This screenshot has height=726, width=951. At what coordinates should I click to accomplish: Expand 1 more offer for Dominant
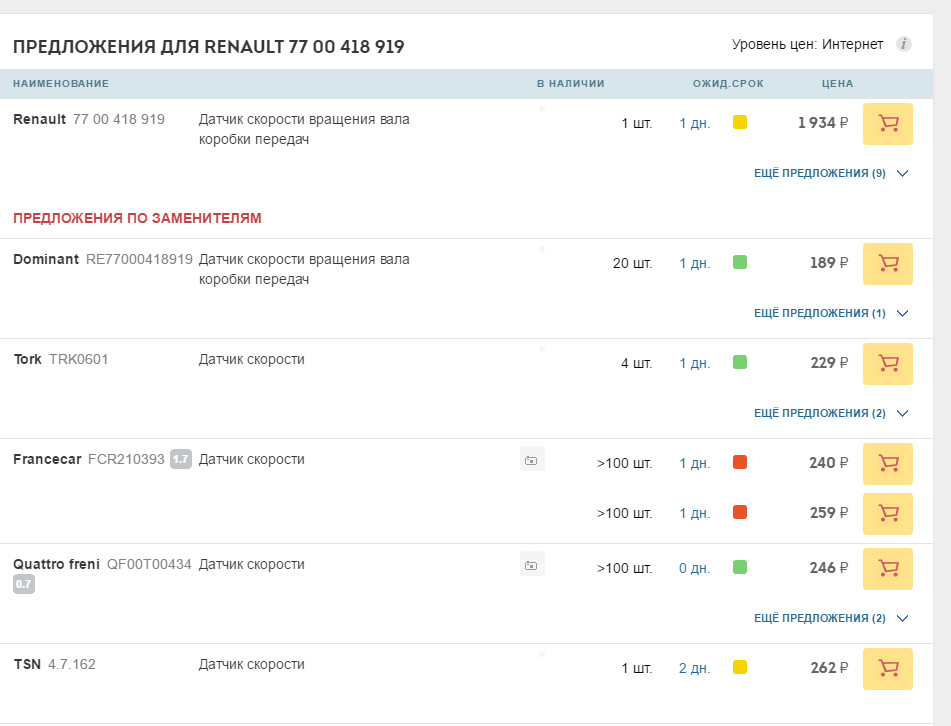pyautogui.click(x=830, y=313)
